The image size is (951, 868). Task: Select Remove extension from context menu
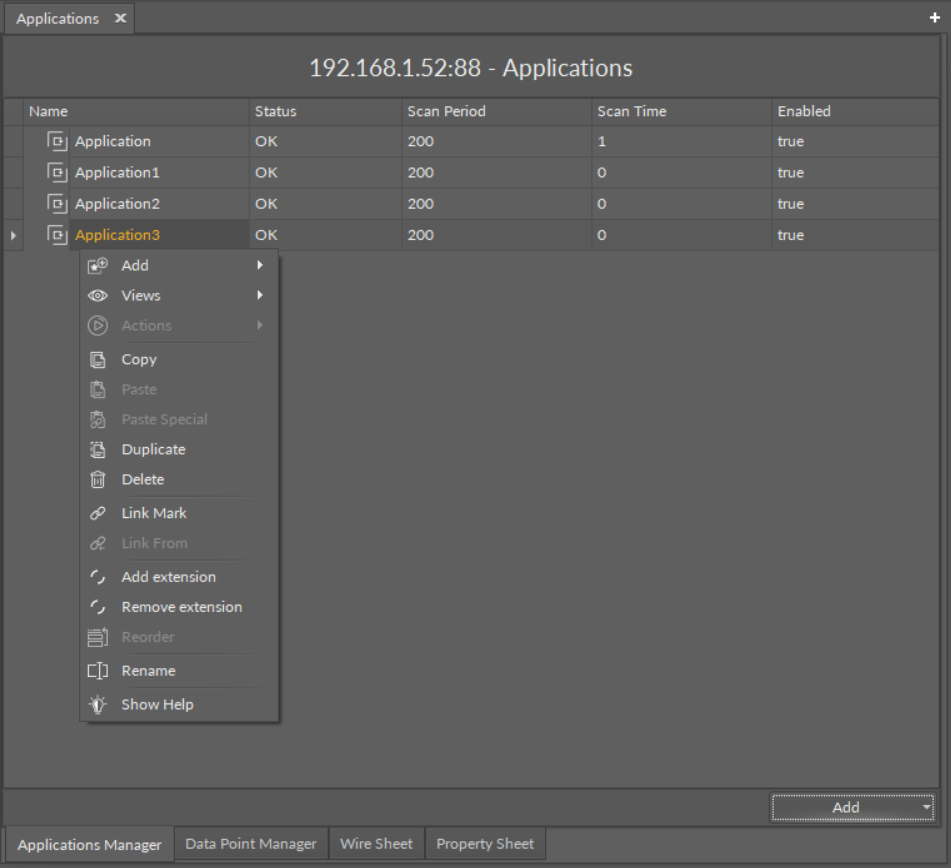point(181,607)
